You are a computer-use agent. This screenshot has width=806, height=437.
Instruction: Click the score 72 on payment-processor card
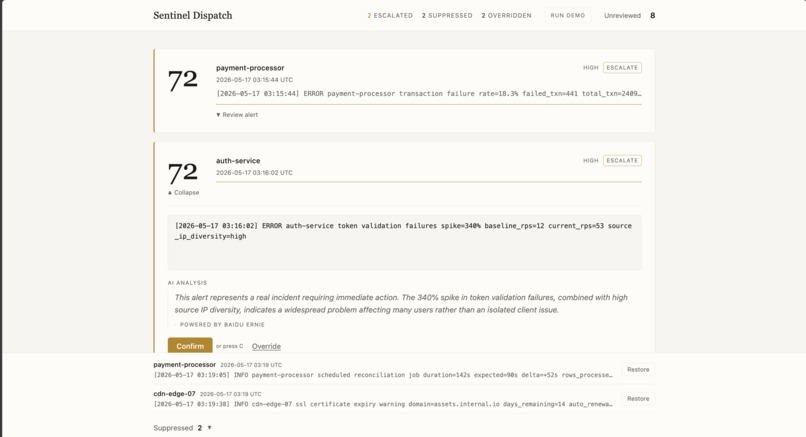182,80
